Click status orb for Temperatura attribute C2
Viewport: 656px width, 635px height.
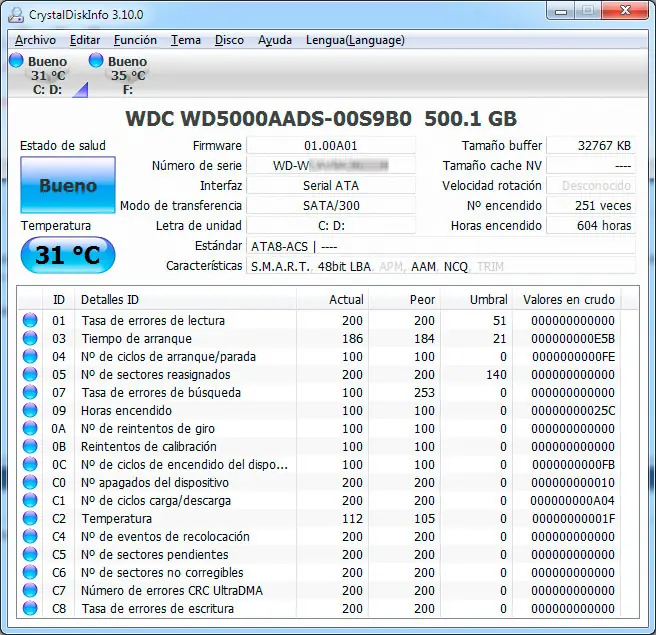30,518
